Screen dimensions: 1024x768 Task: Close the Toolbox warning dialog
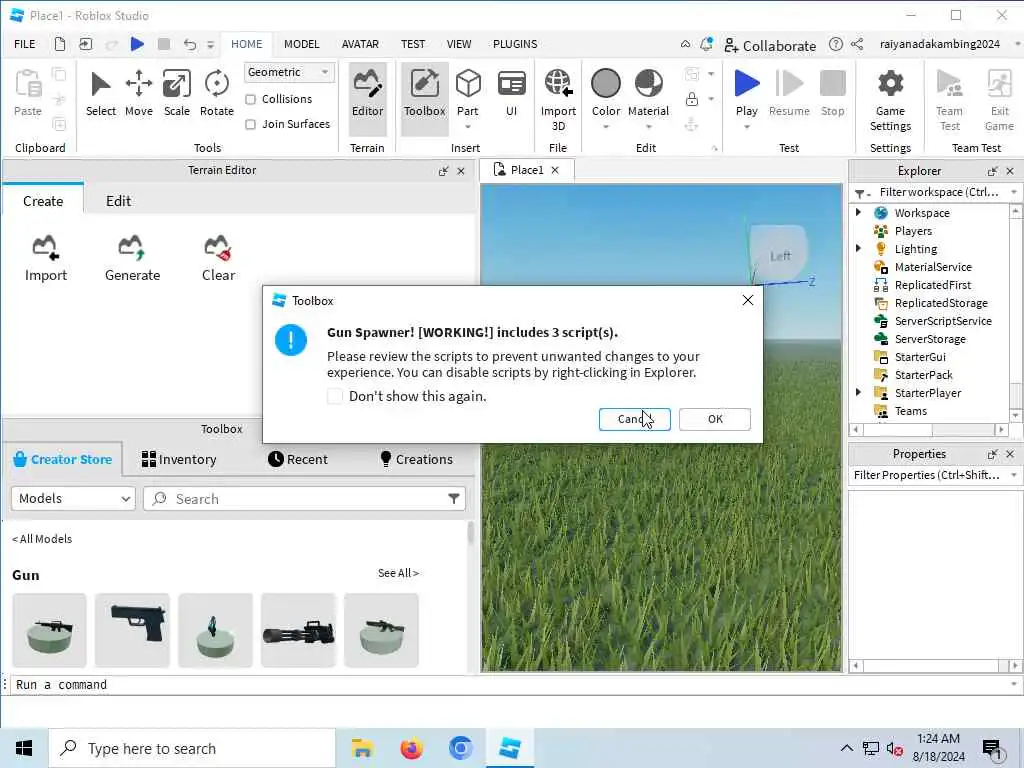[748, 300]
